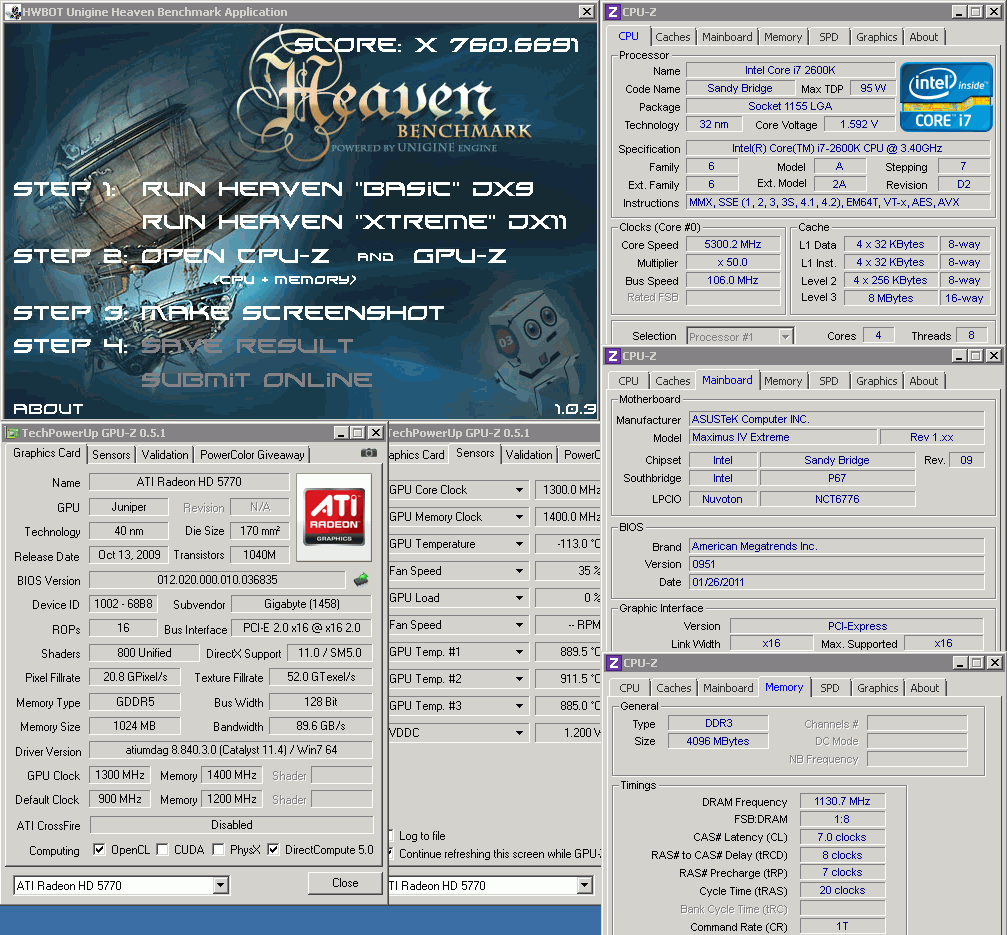
Task: Click the Core Voltage value 1.592 V
Action: [859, 124]
